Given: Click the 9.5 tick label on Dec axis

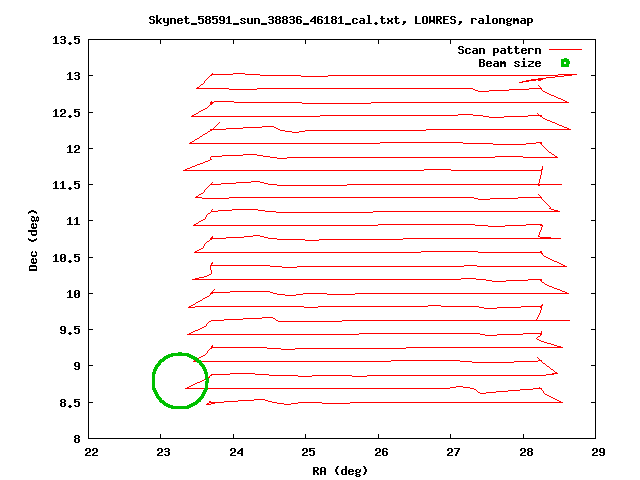Looking at the screenshot, I should 70,330.
